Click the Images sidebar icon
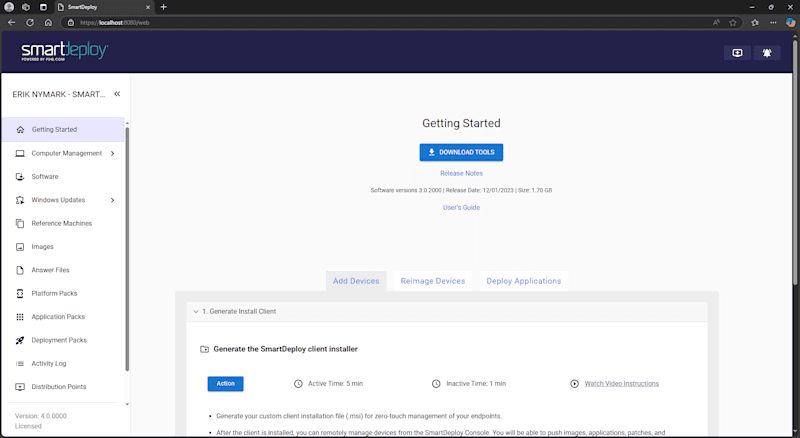The image size is (800, 438). [20, 247]
